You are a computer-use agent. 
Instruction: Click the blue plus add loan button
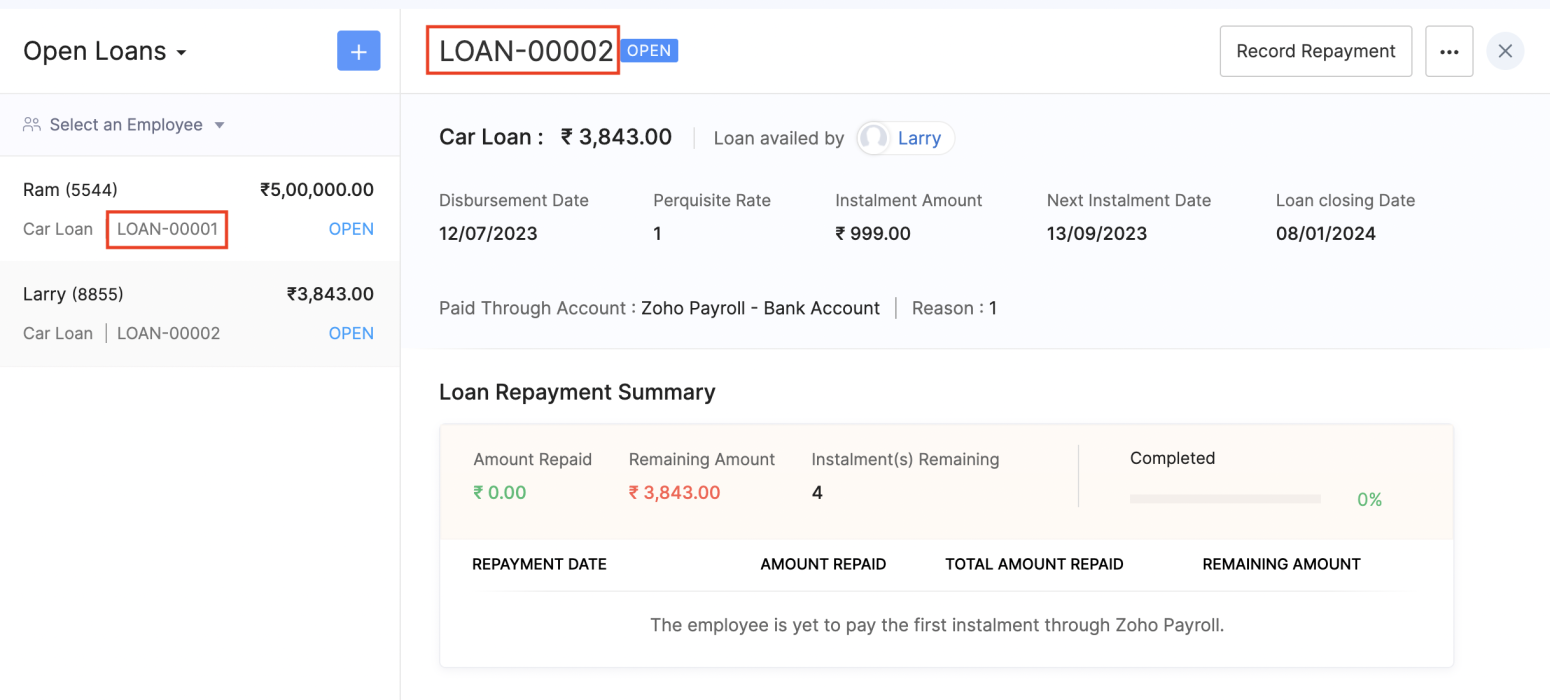click(x=358, y=51)
